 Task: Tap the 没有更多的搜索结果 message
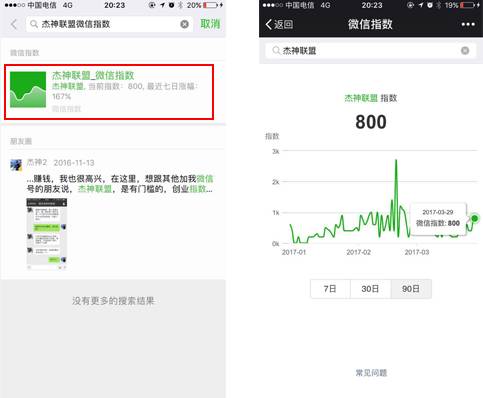[113, 301]
